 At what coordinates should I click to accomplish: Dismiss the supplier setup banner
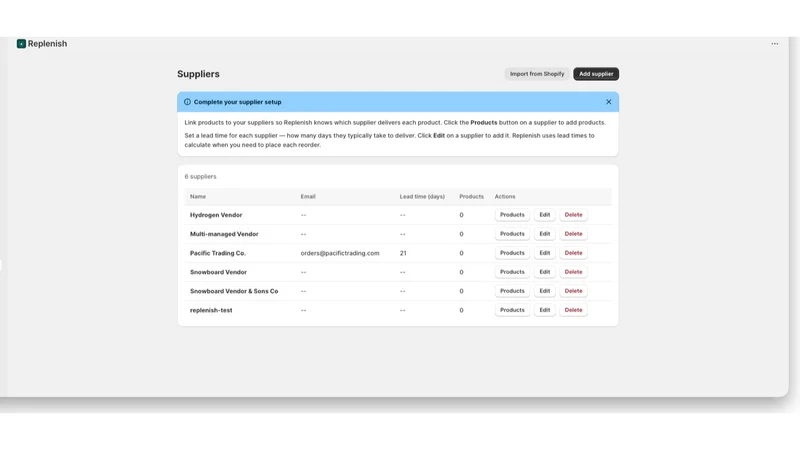[609, 102]
